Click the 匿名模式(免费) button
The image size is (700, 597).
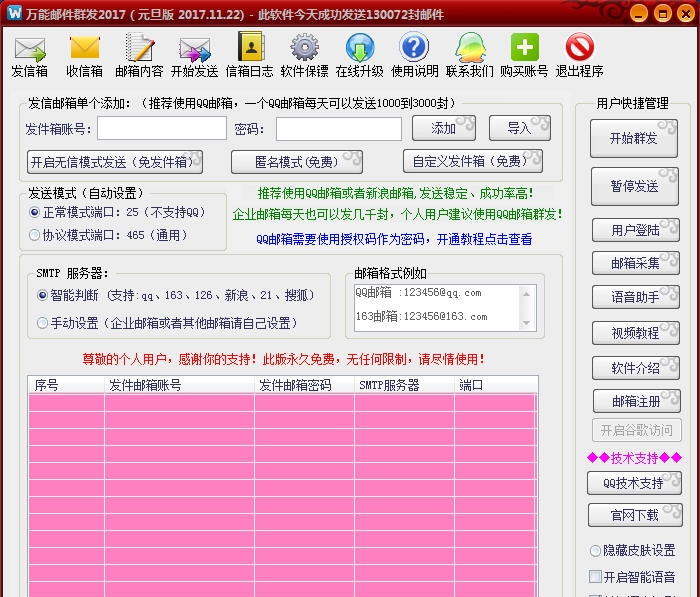296,162
